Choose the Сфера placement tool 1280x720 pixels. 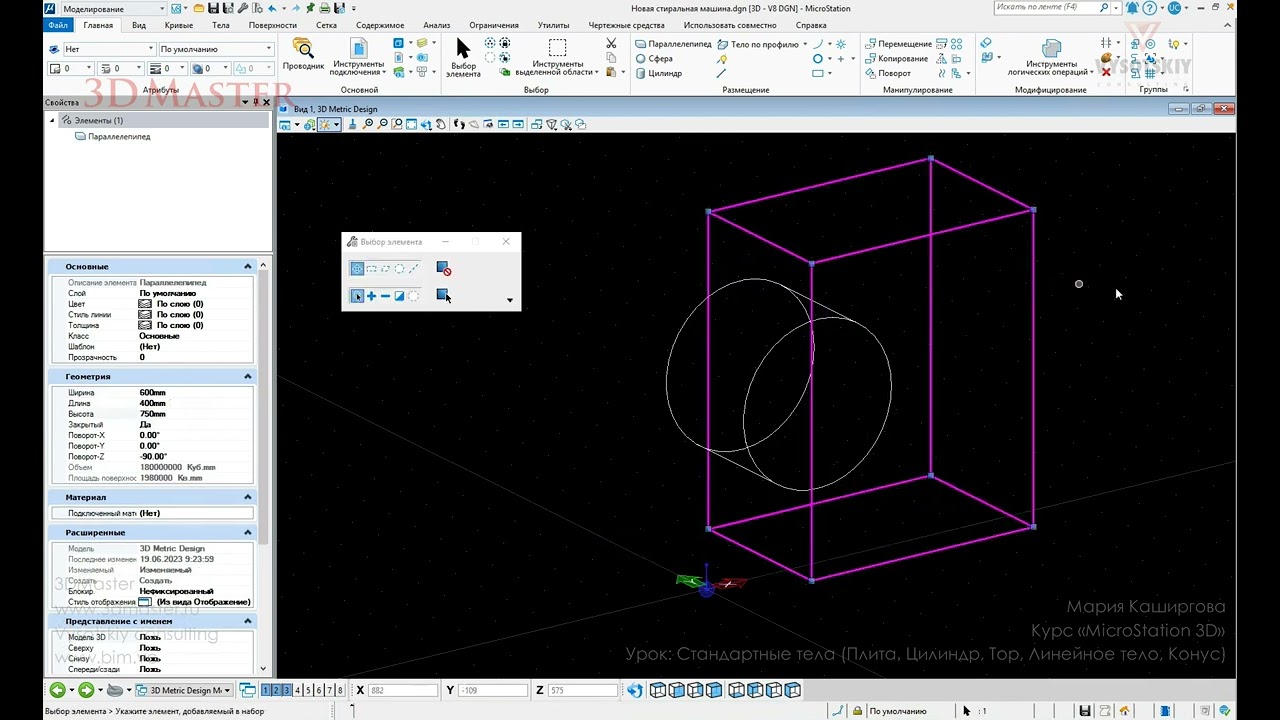pyautogui.click(x=654, y=59)
